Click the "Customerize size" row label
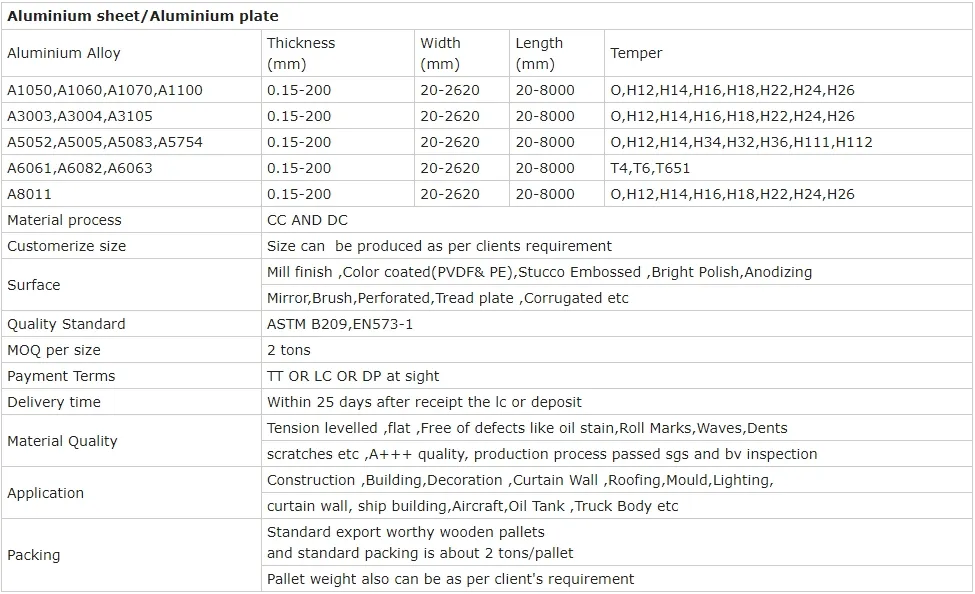 67,246
